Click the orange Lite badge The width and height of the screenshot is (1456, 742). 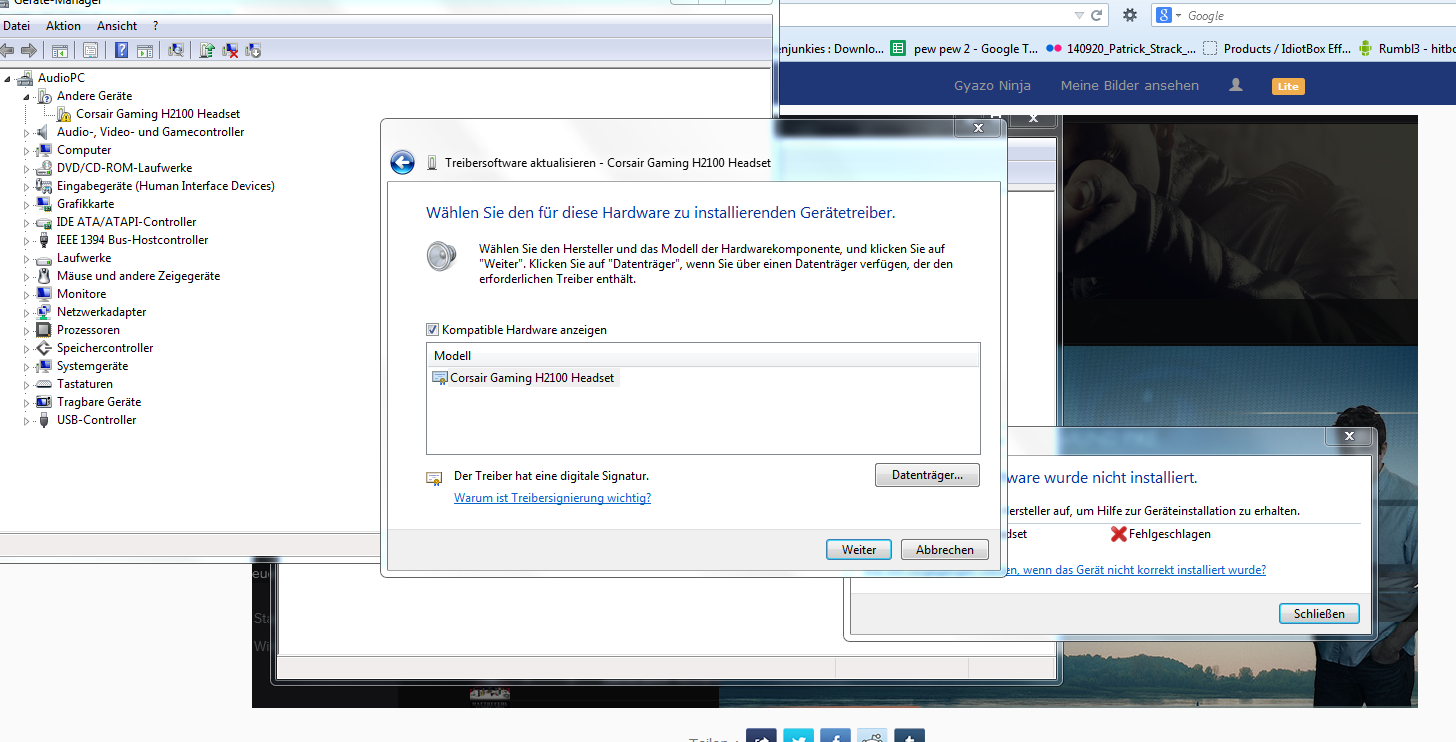click(1288, 86)
